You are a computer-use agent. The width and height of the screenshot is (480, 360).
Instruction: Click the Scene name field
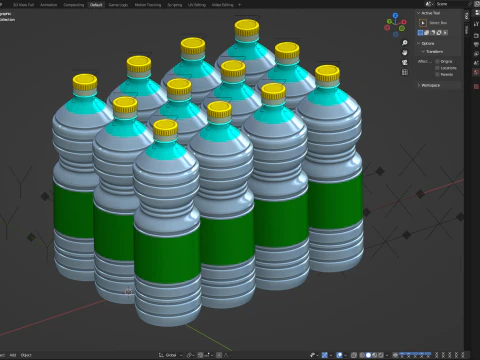tap(452, 4)
